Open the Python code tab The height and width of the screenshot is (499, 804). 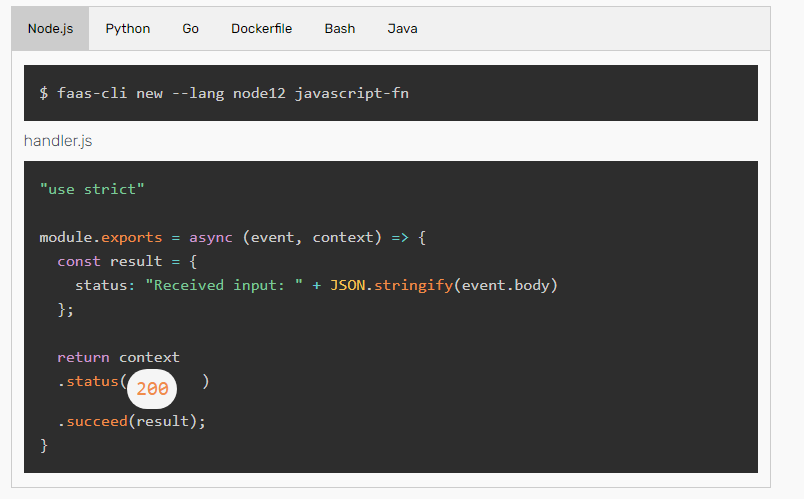click(x=128, y=29)
